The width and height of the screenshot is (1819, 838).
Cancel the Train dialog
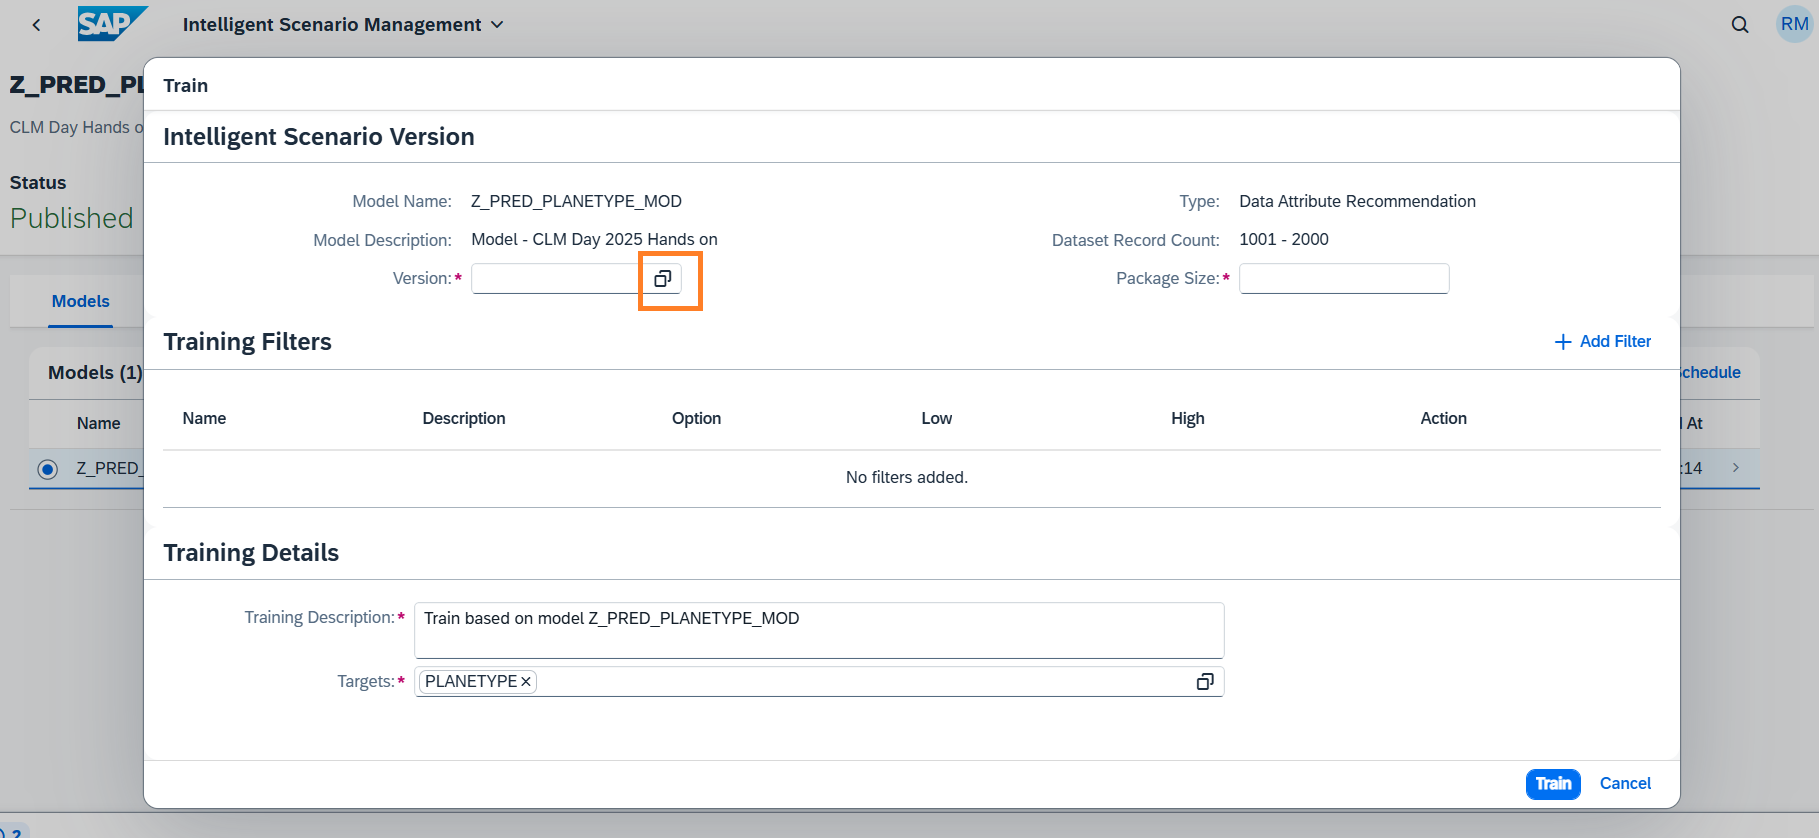click(1625, 784)
